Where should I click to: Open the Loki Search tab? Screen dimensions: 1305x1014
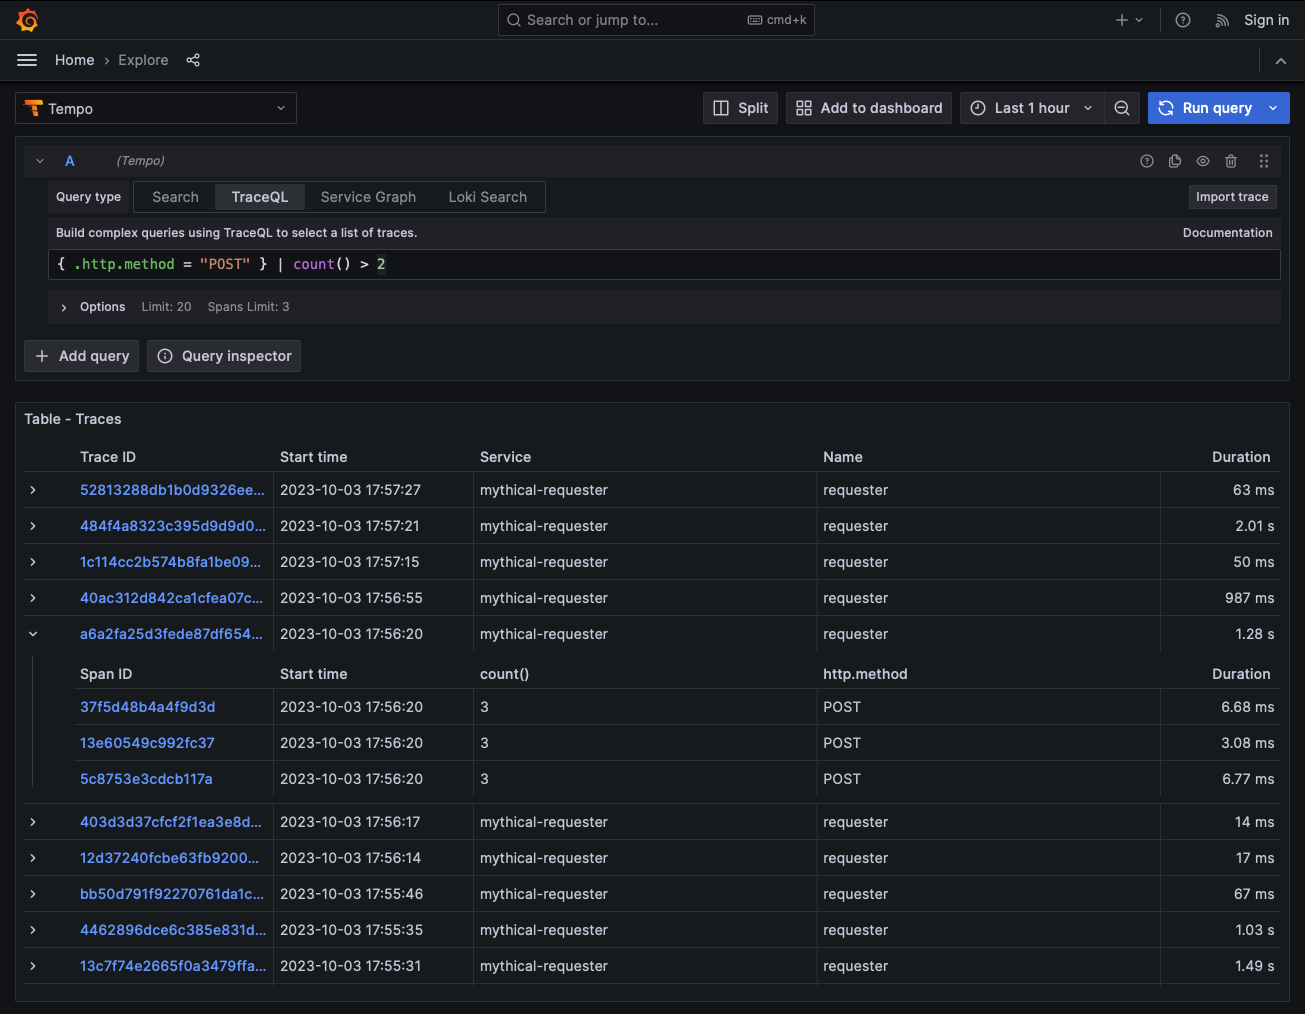(487, 197)
